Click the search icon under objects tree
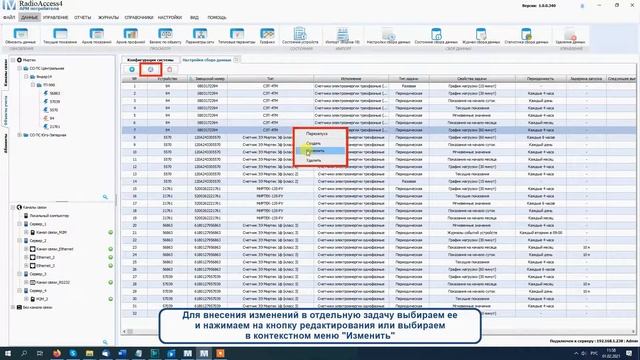The width and height of the screenshot is (640, 360). click(105, 197)
